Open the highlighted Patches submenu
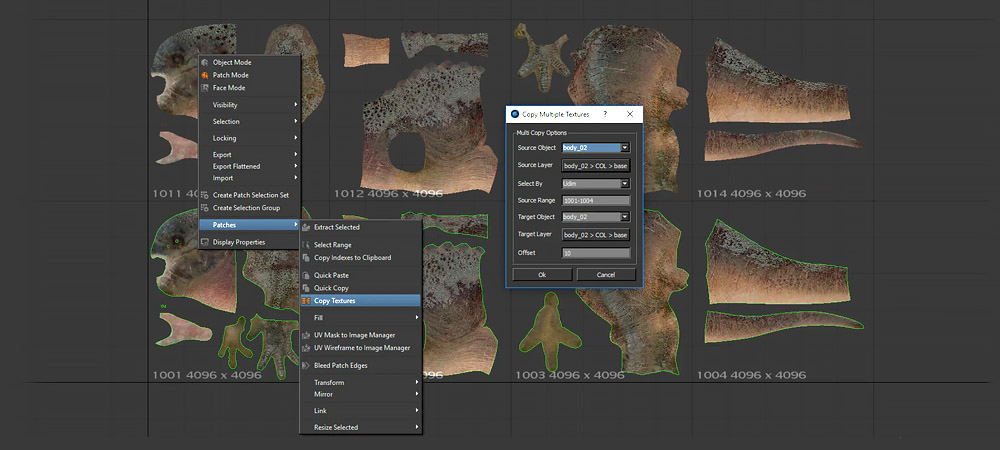The width and height of the screenshot is (1000, 450). (249, 225)
